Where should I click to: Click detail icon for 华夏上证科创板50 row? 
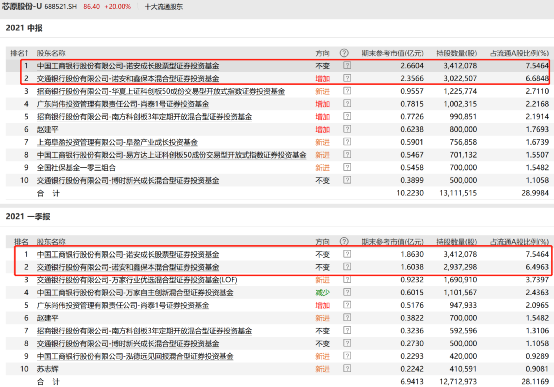(x=347, y=91)
